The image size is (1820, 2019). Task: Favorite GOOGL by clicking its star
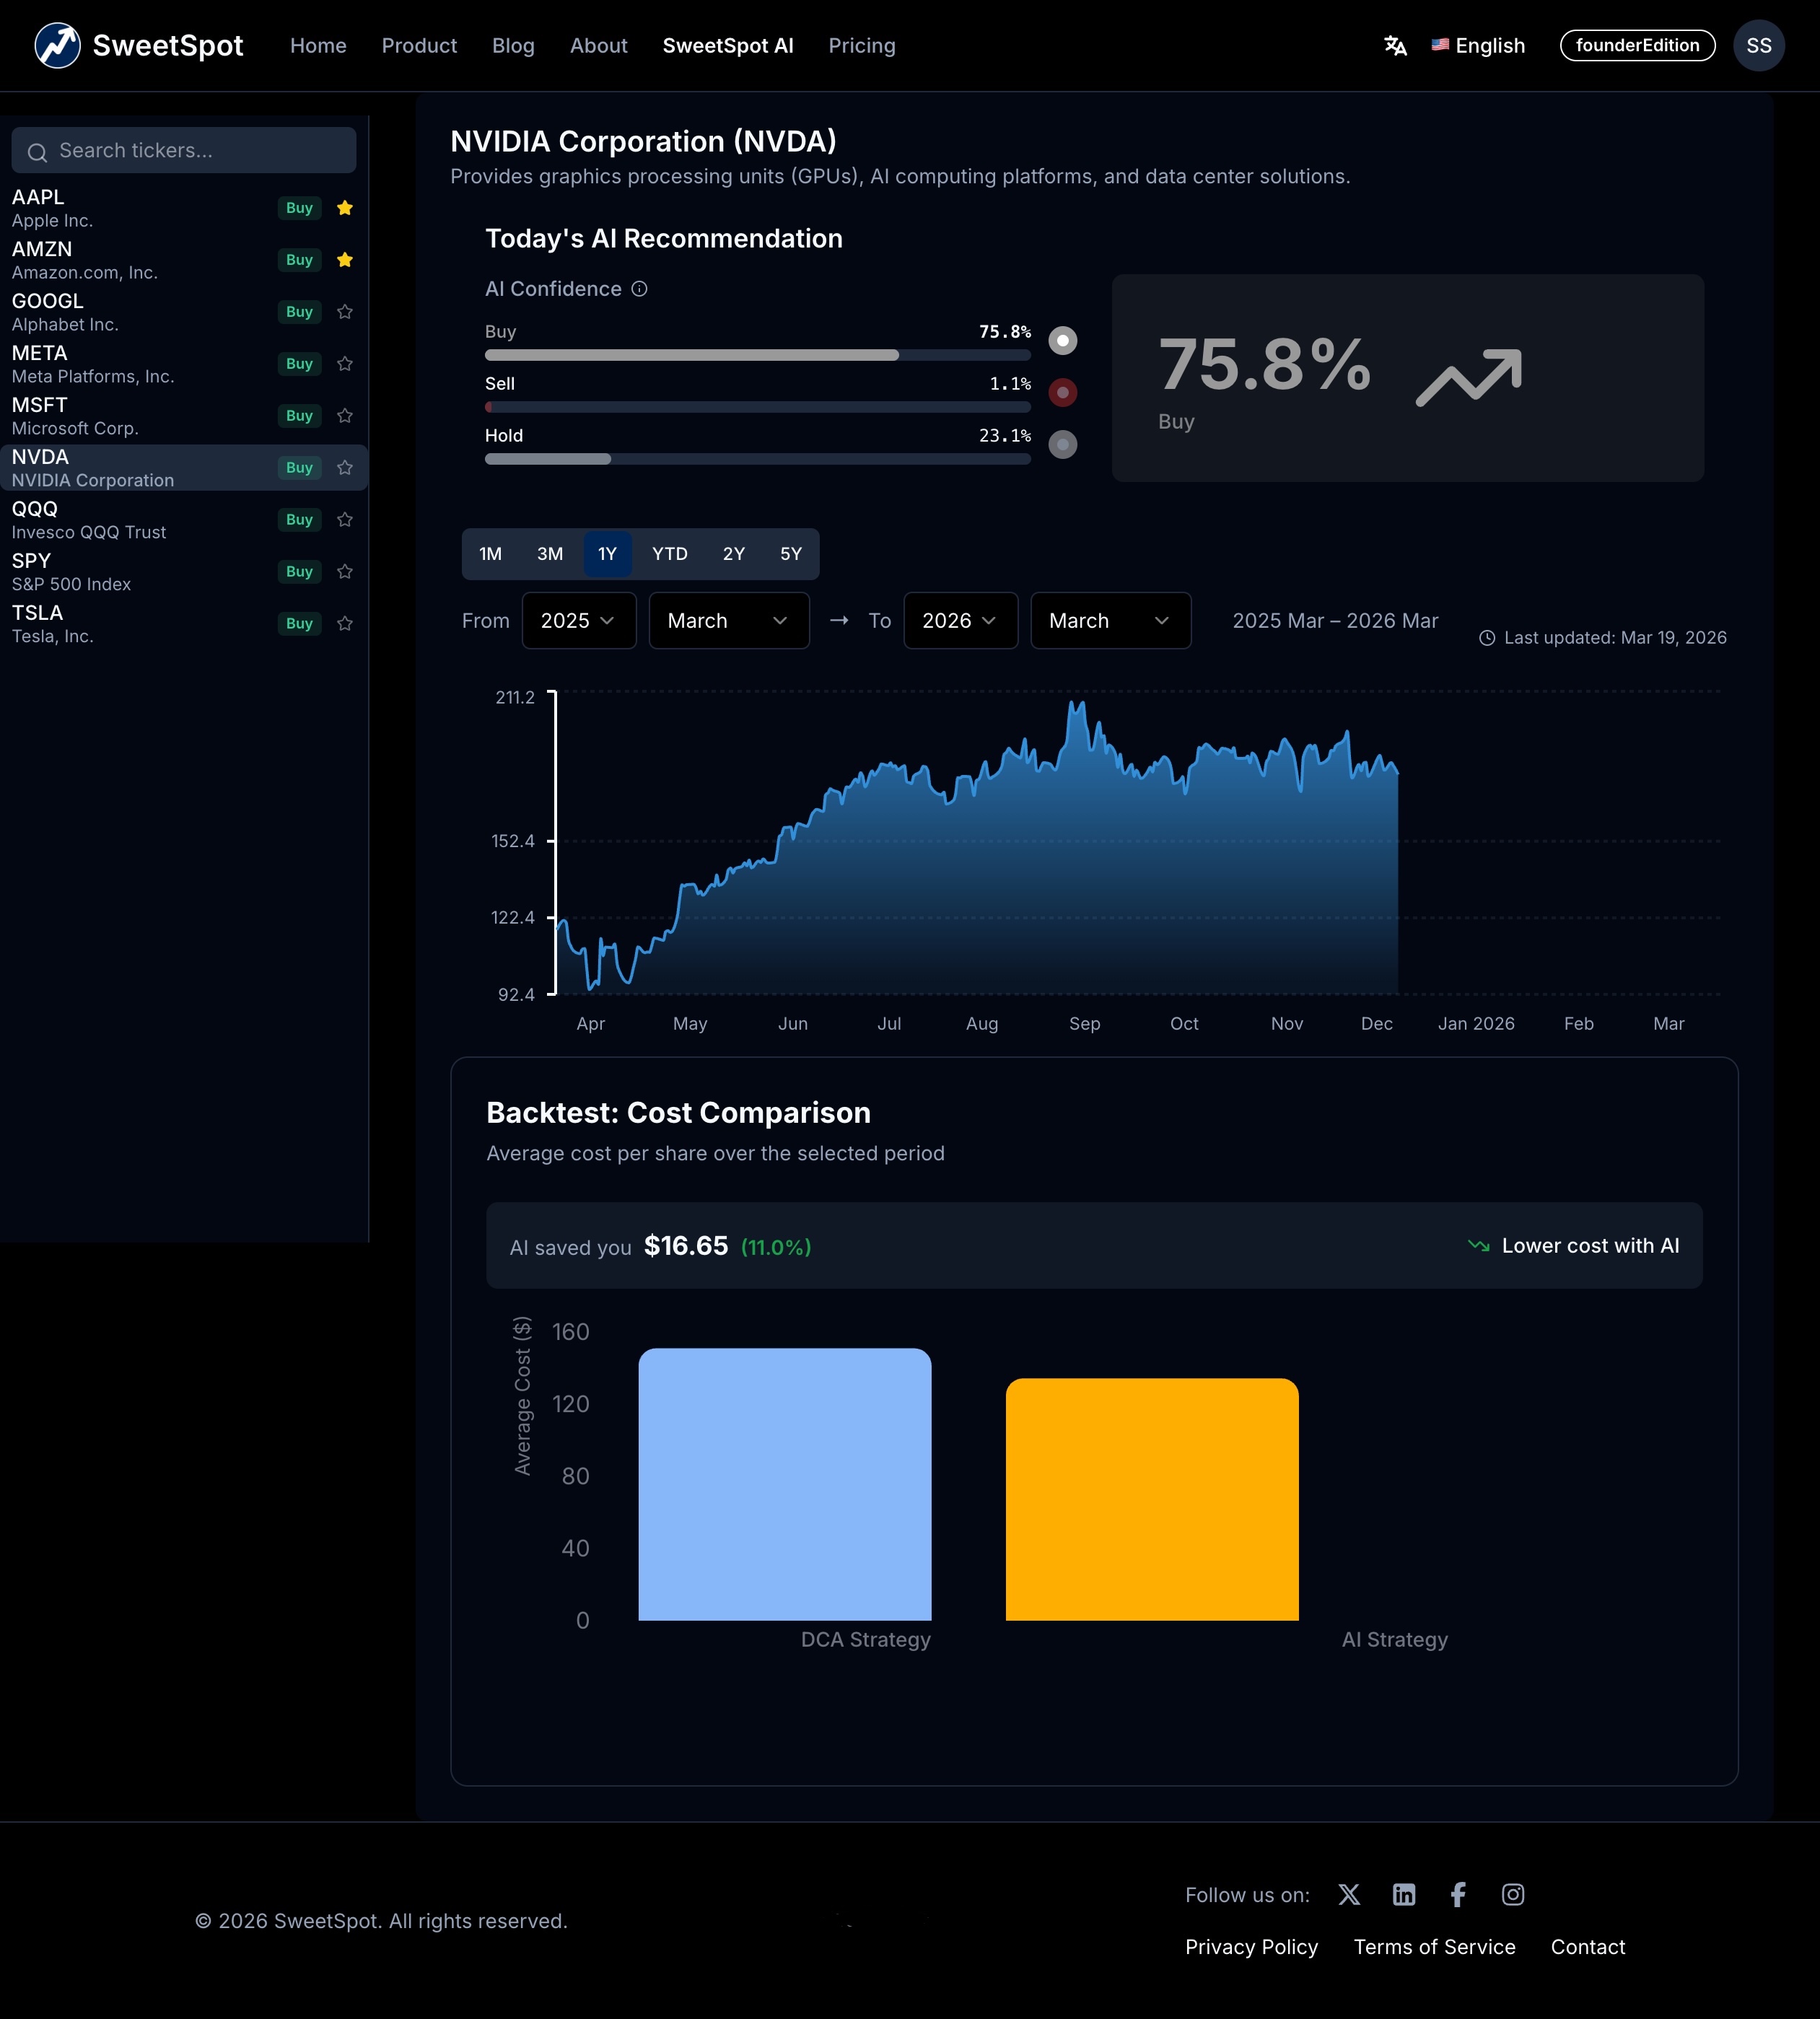point(345,311)
